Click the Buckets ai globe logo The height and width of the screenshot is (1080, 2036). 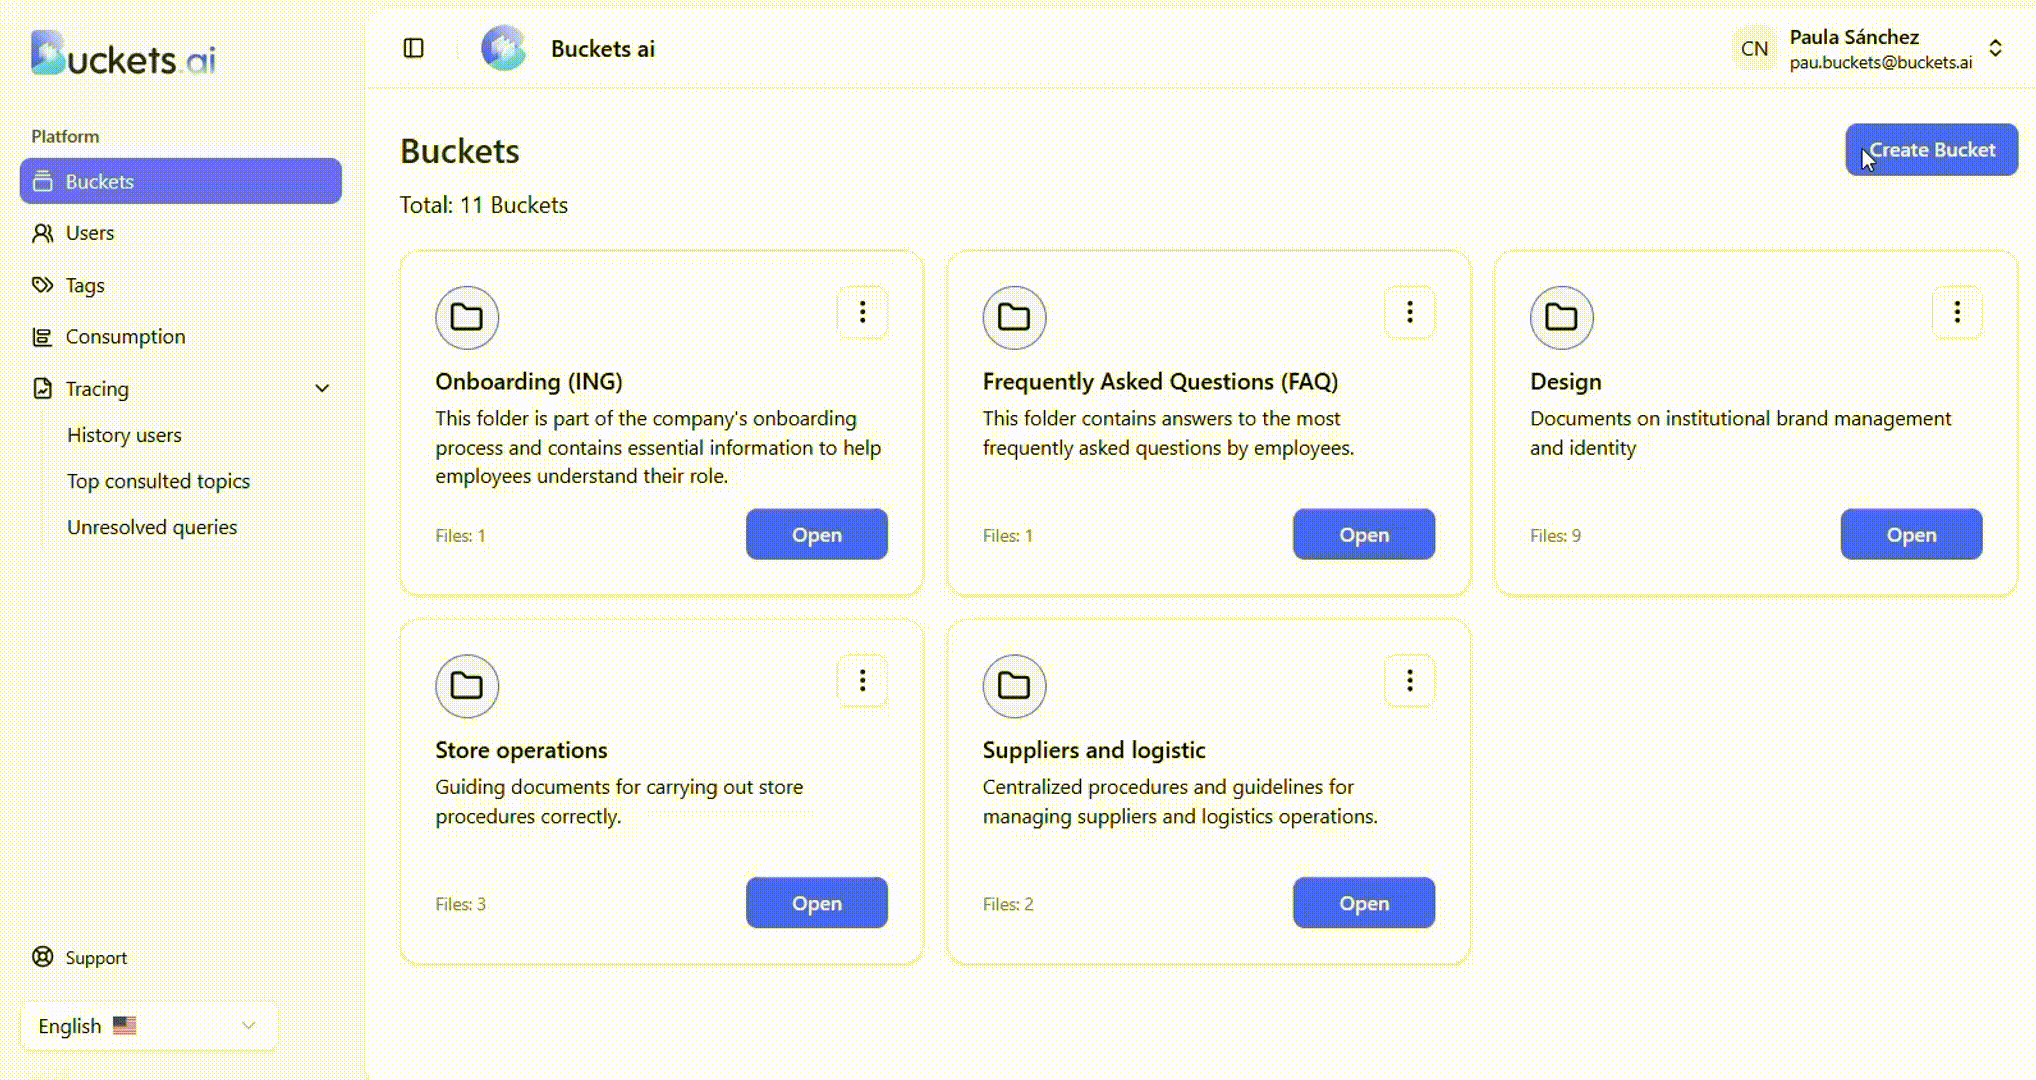503,48
